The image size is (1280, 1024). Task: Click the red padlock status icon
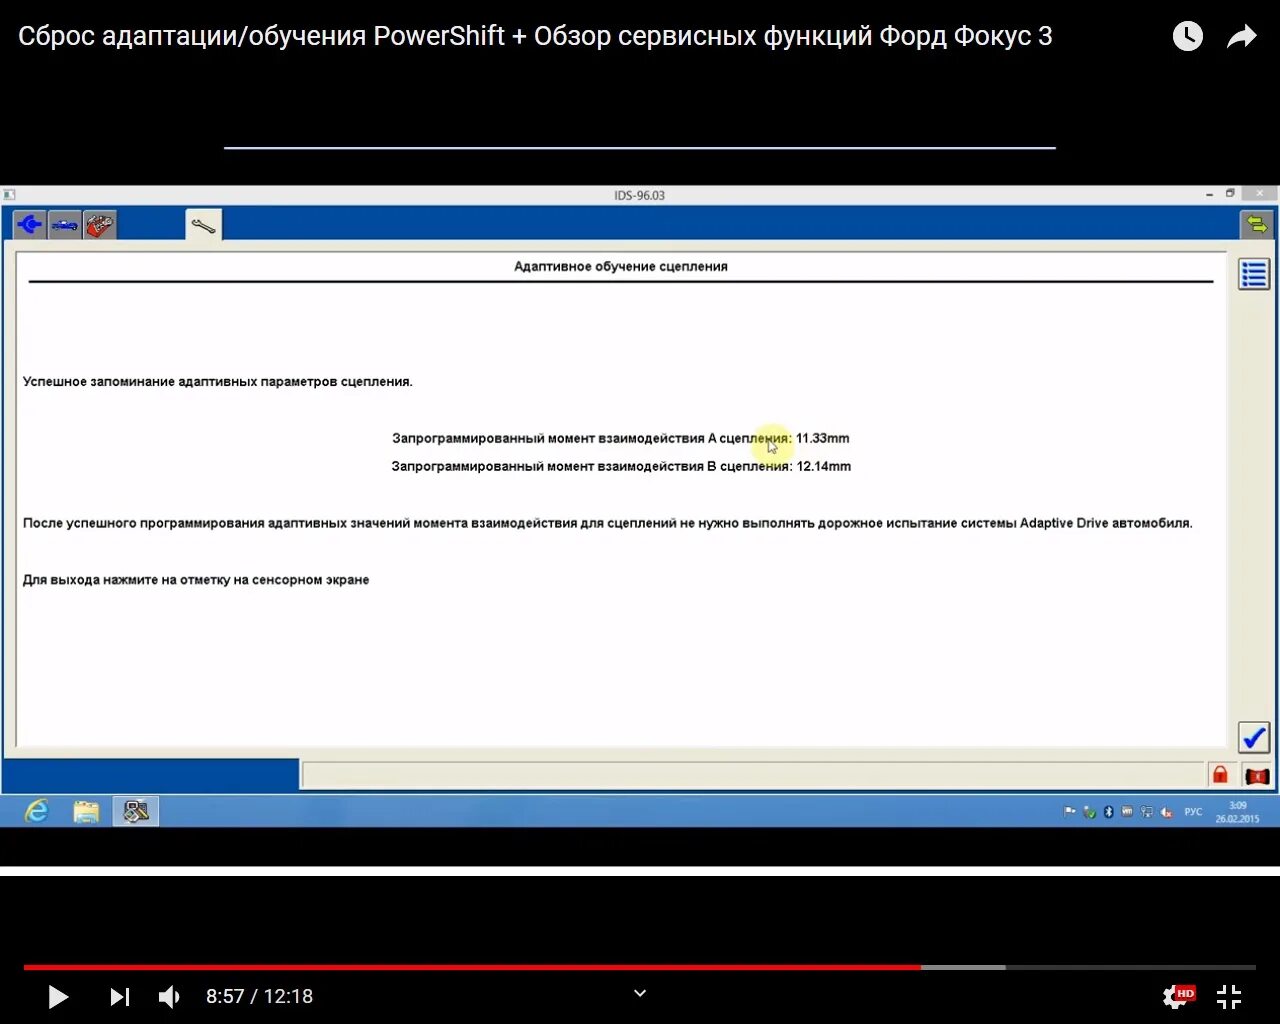pos(1220,775)
